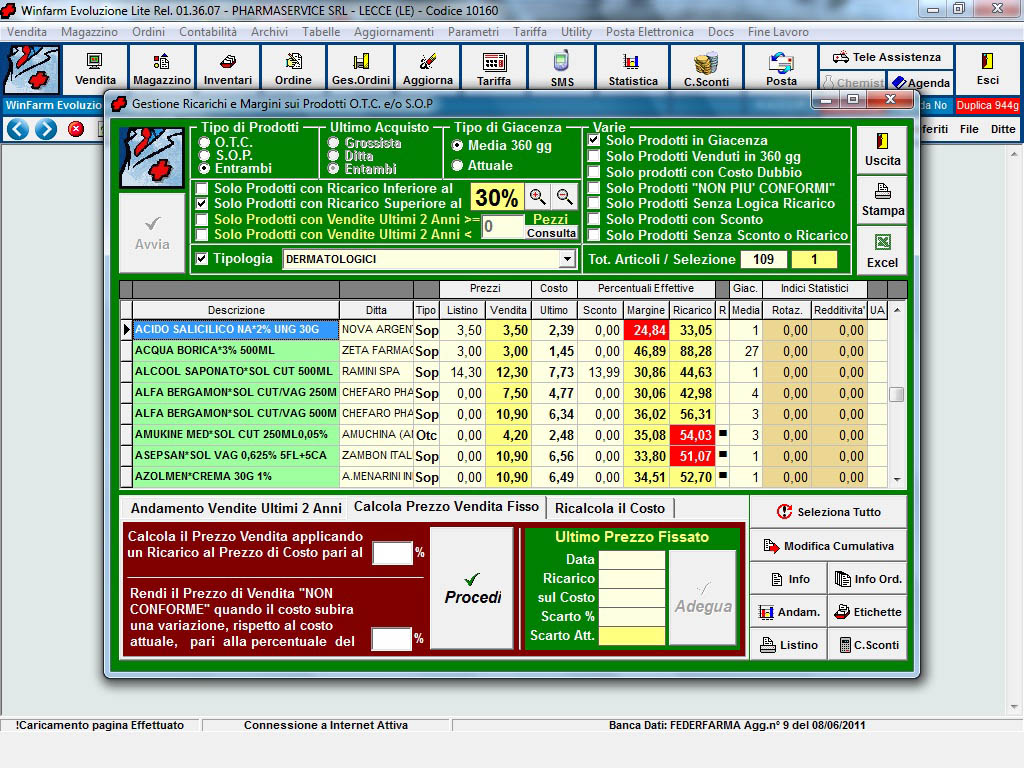Click the ricarico percentage input field
The image size is (1024, 768).
[392, 552]
